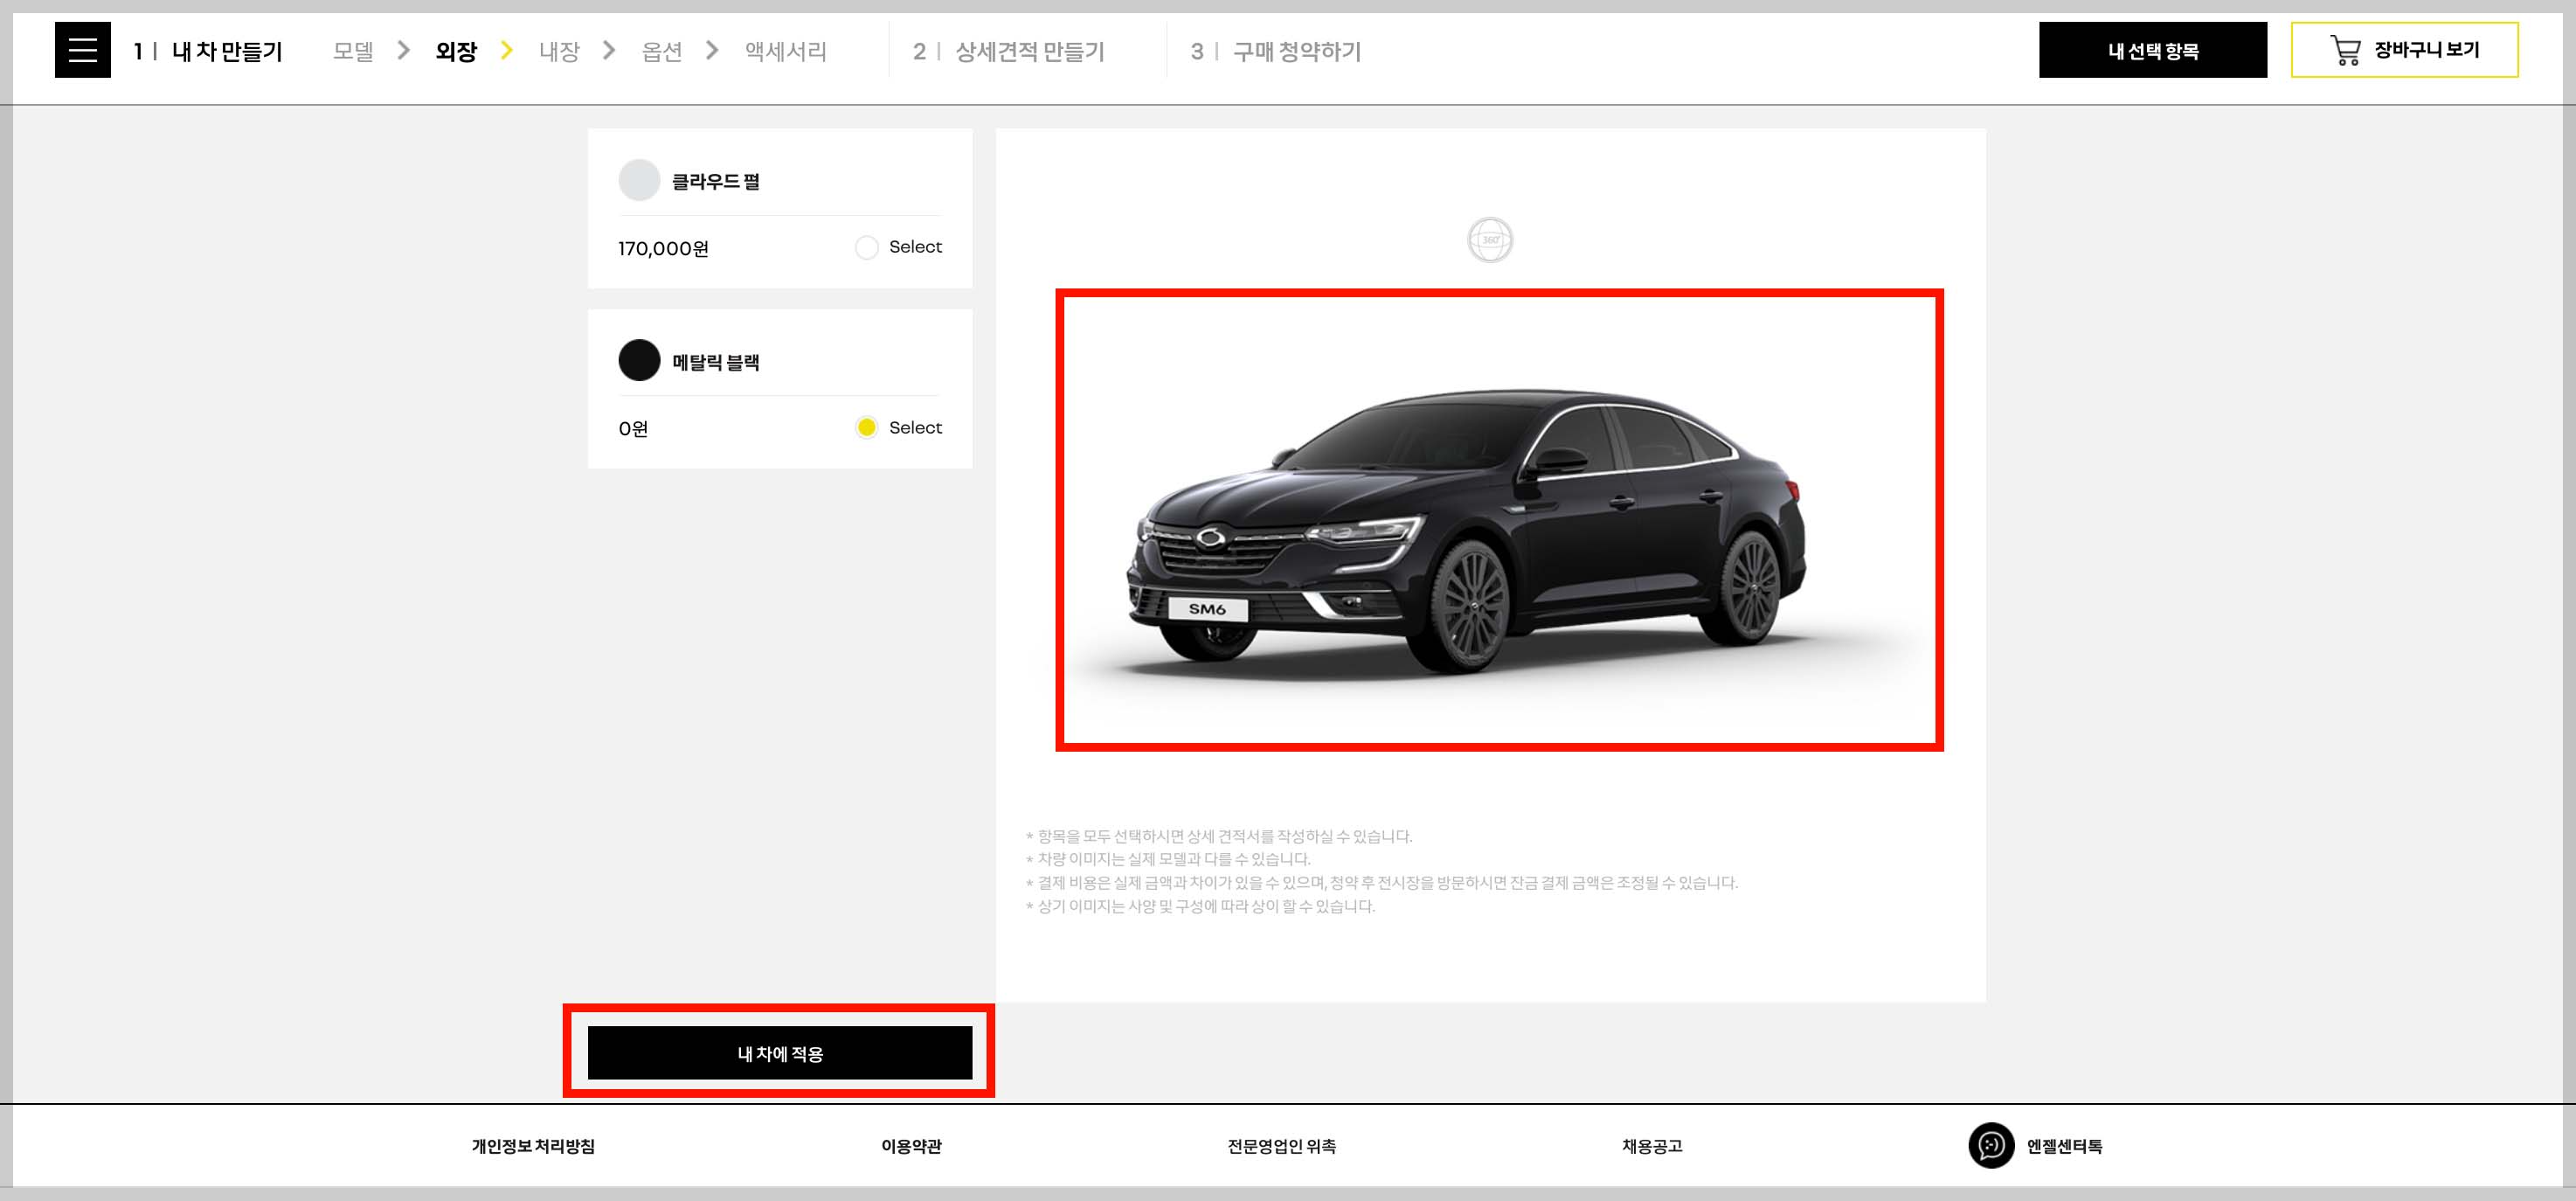Screen dimensions: 2576x1201
Task: Click chevron arrow after 옵션 step
Action: 712,50
